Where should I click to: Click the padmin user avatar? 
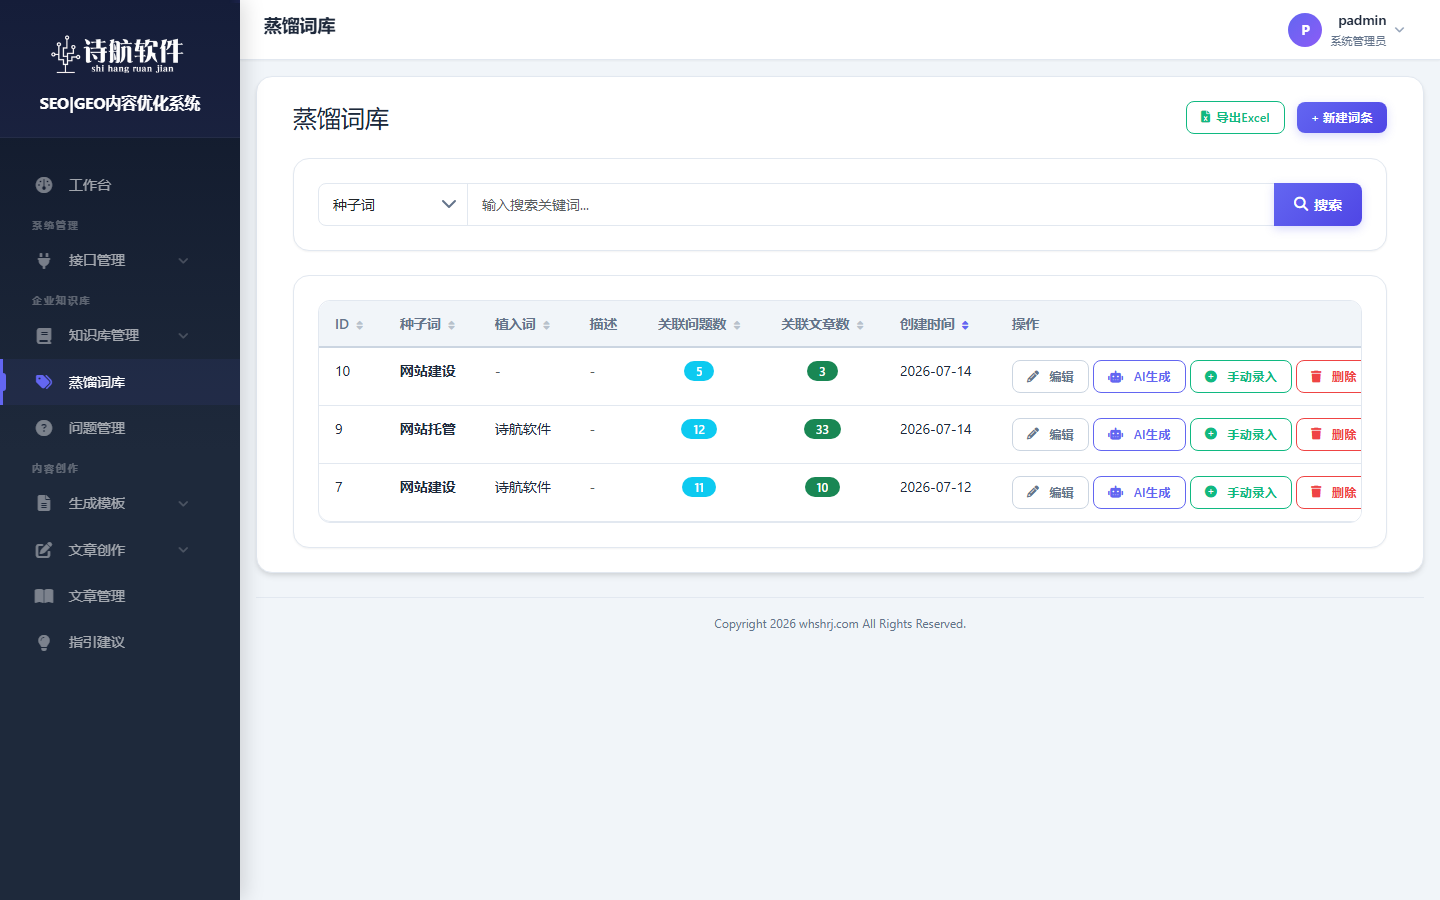tap(1305, 30)
